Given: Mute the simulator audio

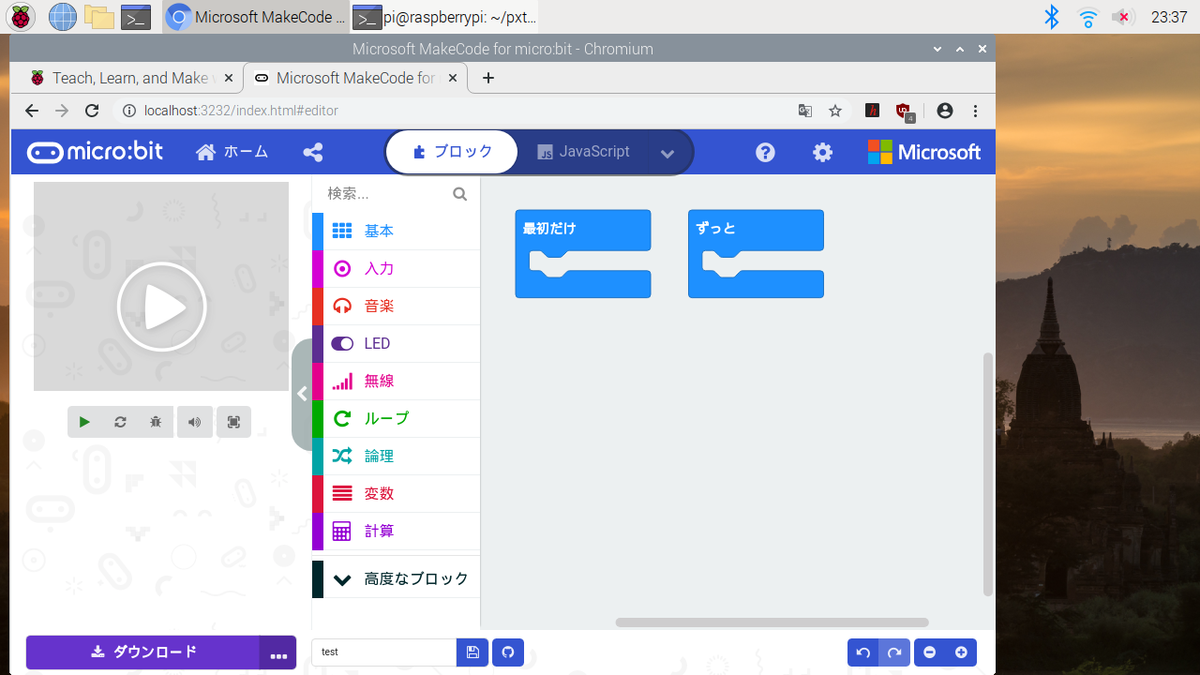Looking at the screenshot, I should (194, 422).
